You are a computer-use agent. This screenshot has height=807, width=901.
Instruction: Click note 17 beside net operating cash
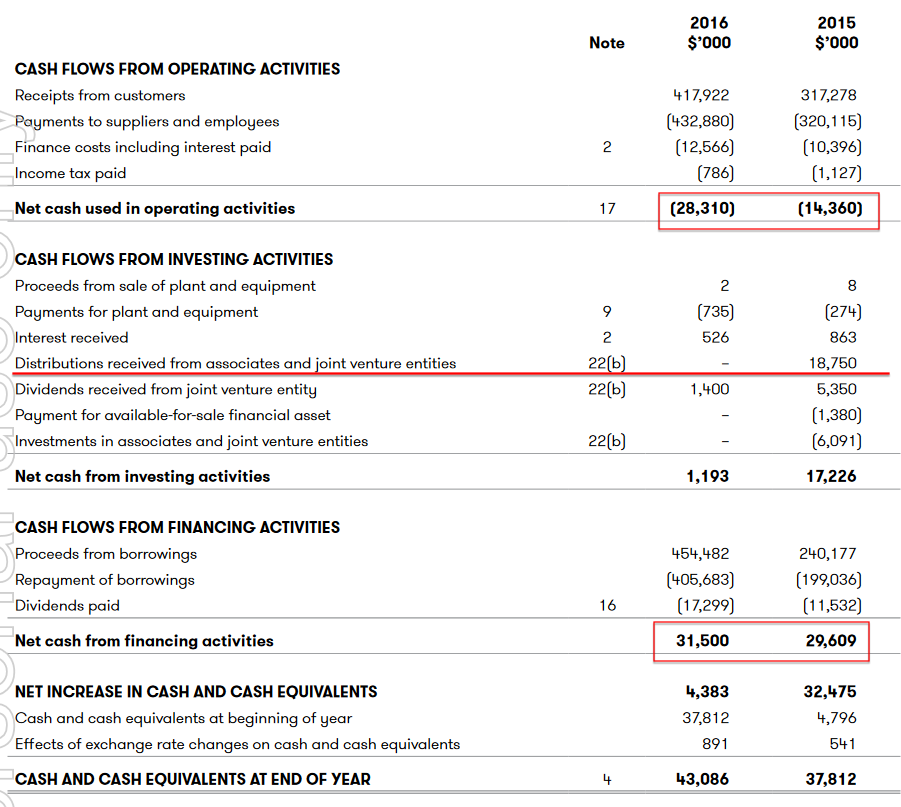coord(607,209)
